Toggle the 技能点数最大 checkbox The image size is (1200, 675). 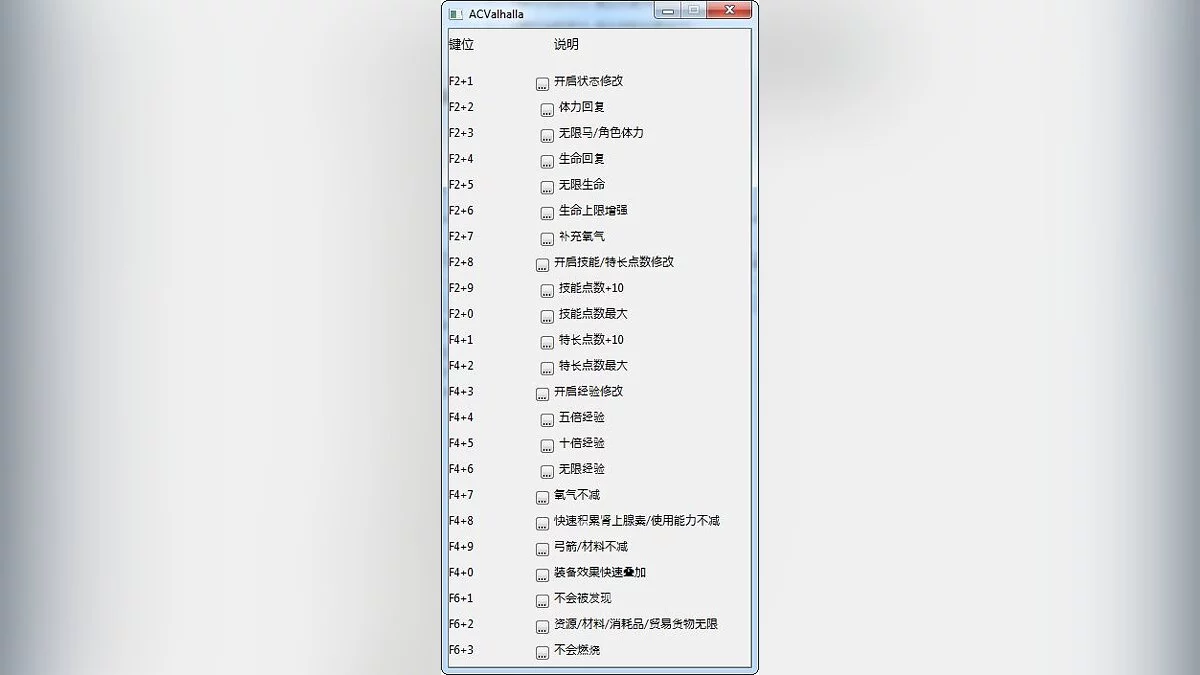click(547, 317)
